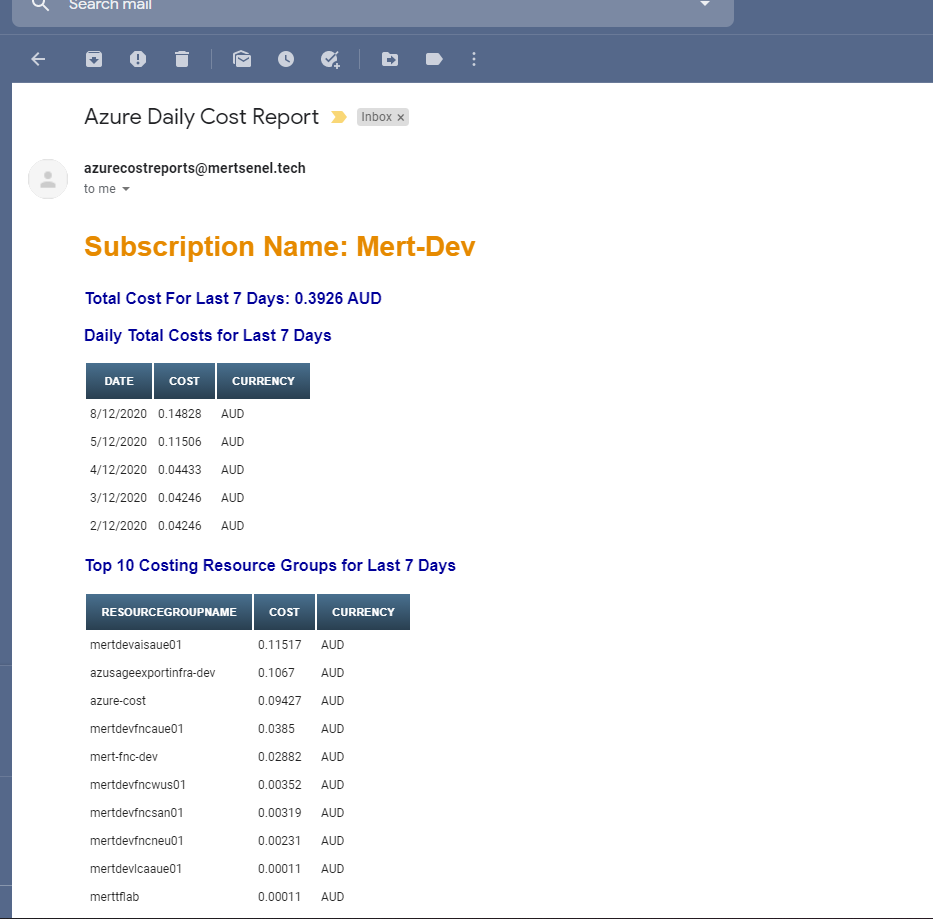Open the More options three-dot menu
Screen dimensions: 933x919
474,59
